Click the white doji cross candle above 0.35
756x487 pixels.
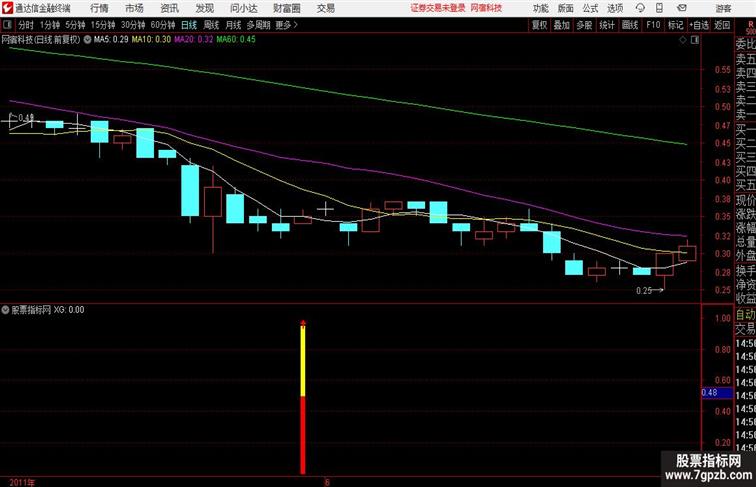[x=325, y=209]
